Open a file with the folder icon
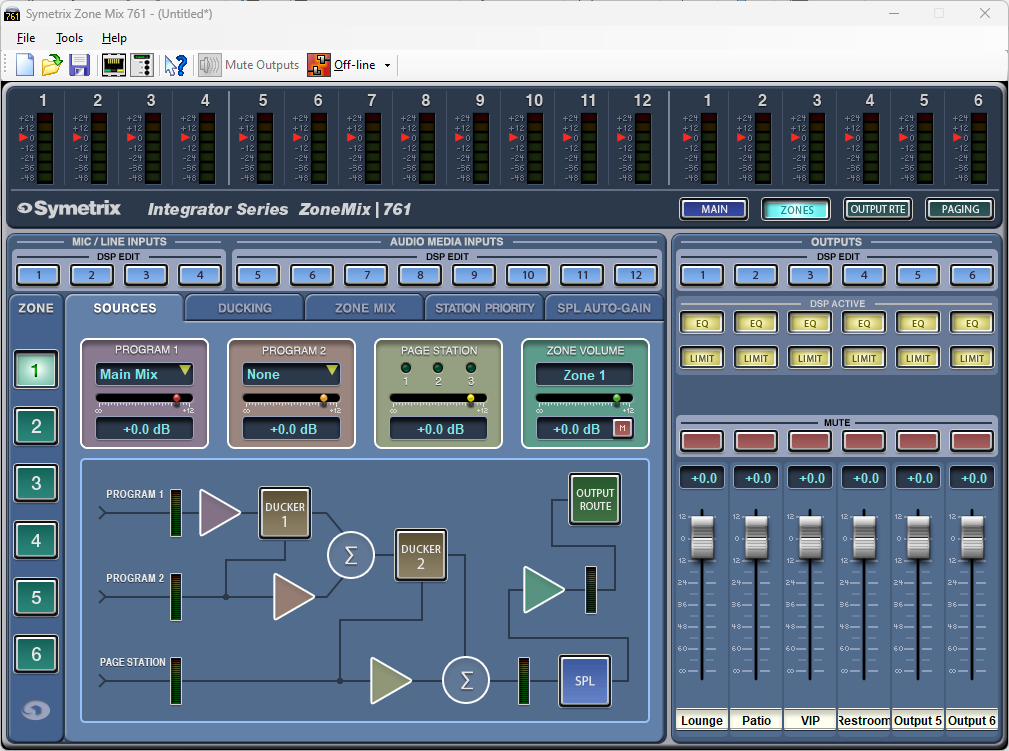This screenshot has width=1009, height=751. (52, 65)
